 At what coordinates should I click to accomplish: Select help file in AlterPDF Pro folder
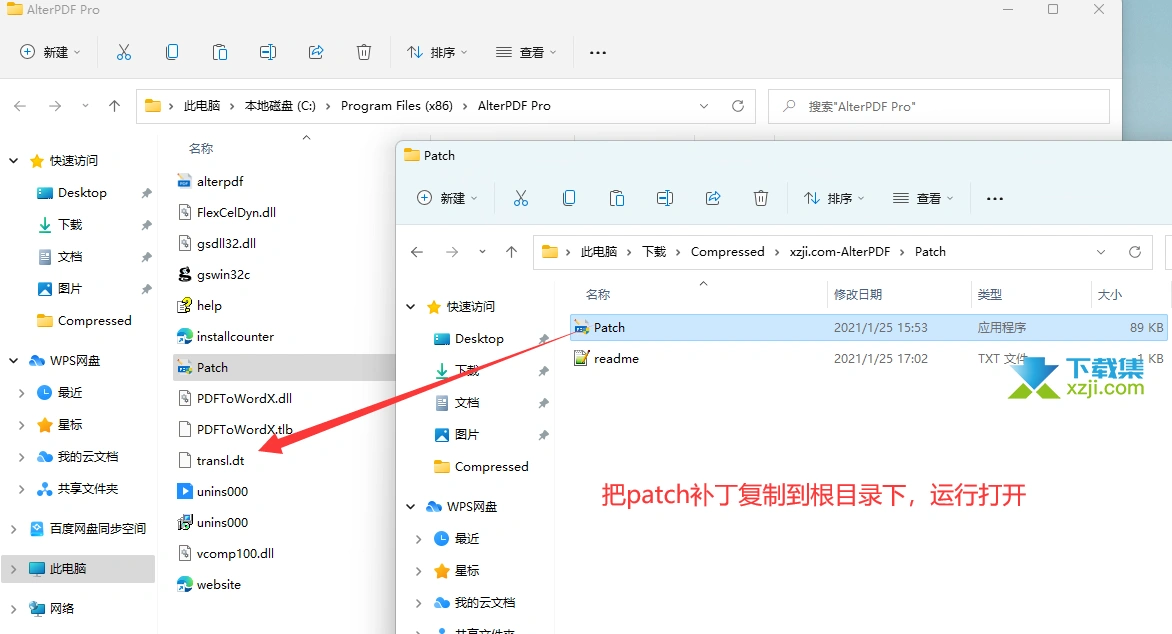(x=199, y=306)
